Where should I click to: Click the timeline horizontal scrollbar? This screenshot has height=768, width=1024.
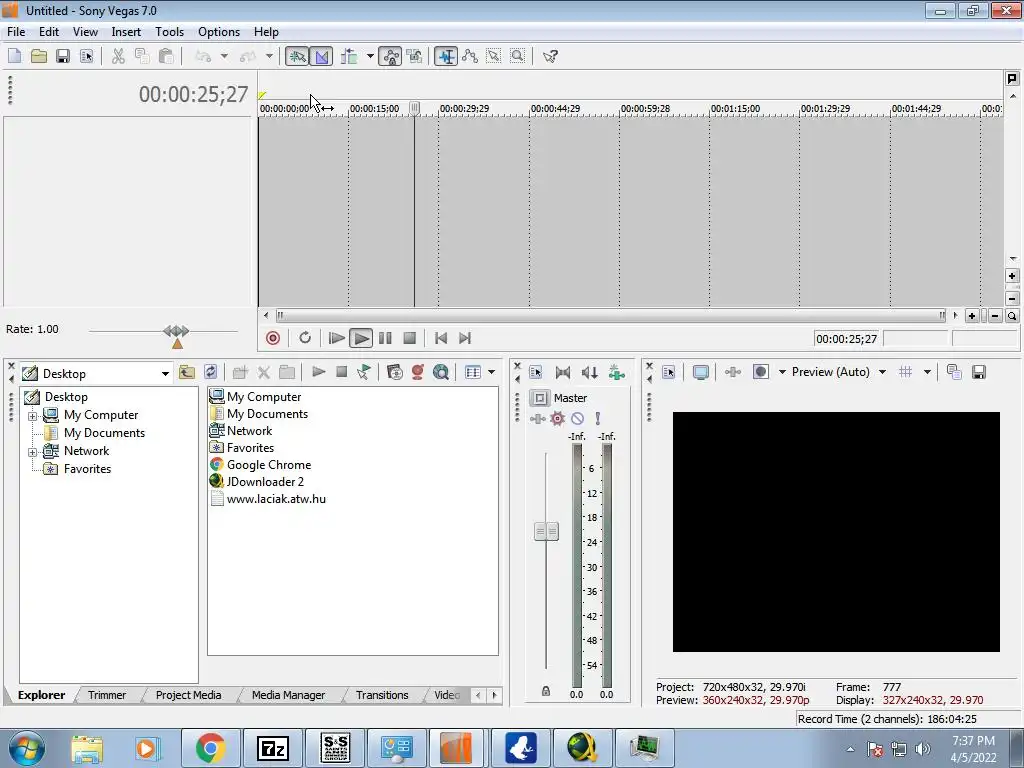tap(611, 315)
